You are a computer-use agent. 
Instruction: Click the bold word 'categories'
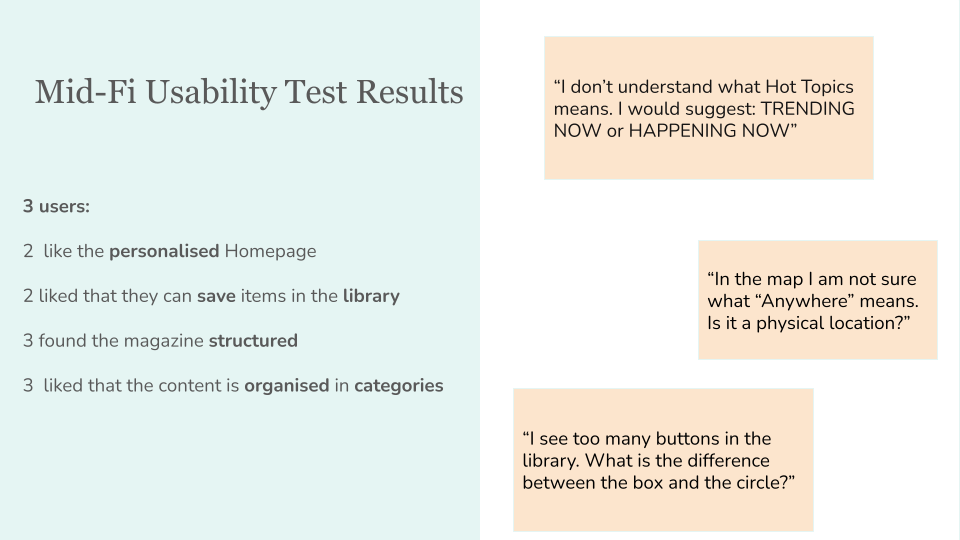[x=399, y=386]
